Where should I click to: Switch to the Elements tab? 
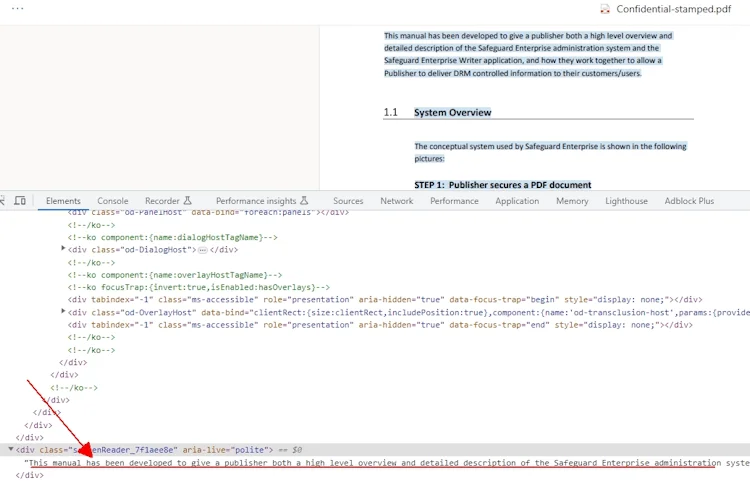63,201
